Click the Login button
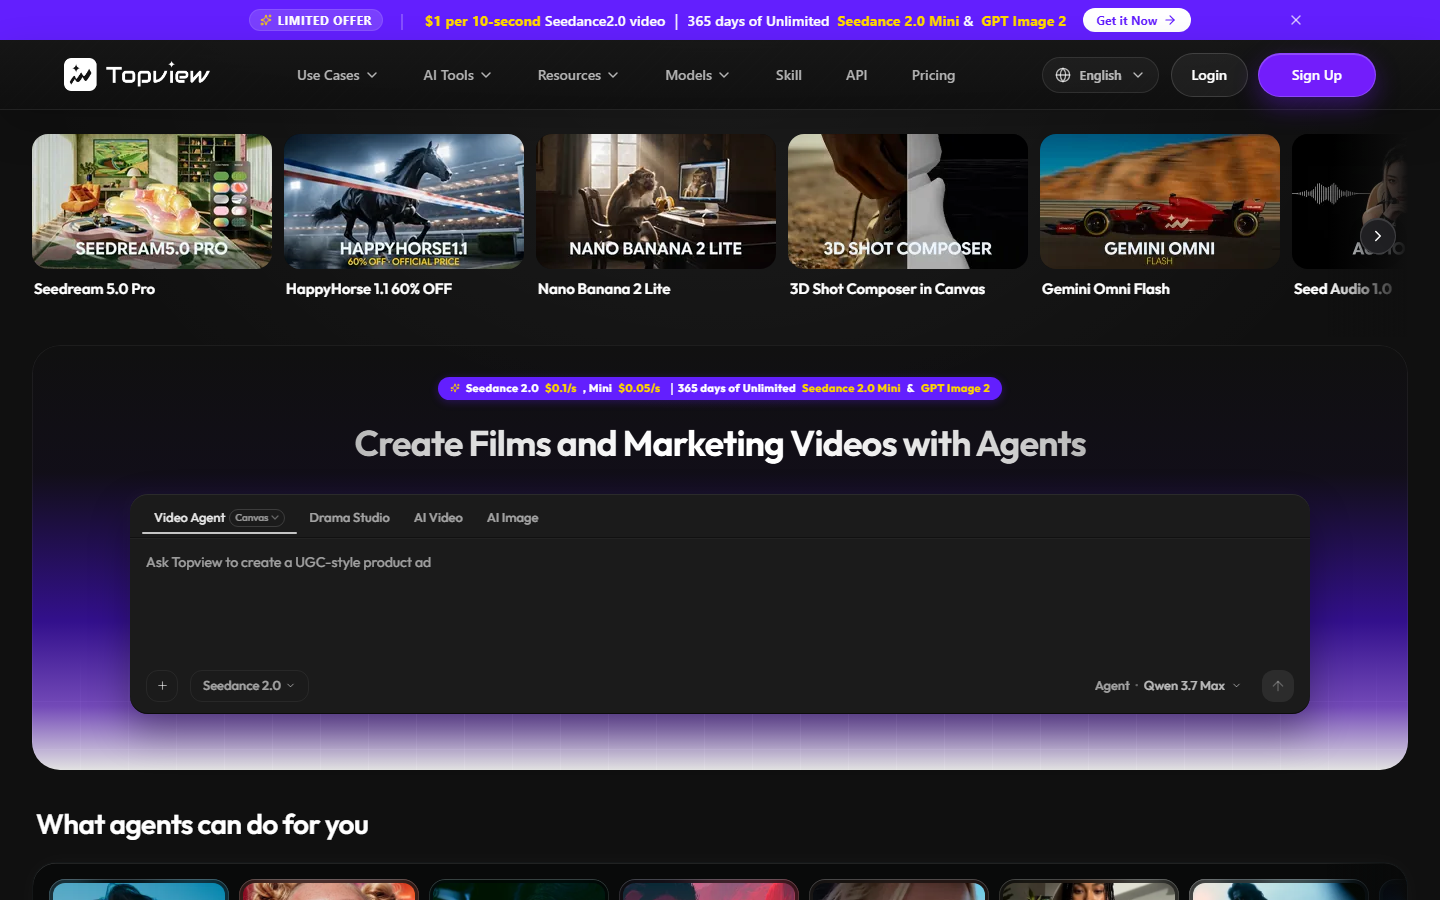Screen dimensions: 1440x900 (1209, 75)
